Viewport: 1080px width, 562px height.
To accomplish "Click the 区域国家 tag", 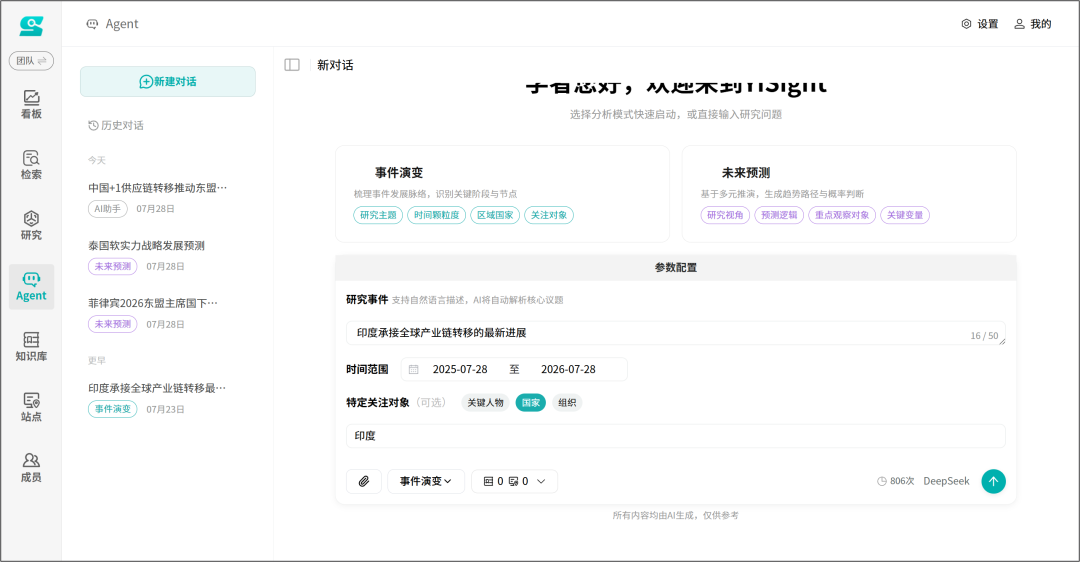I will click(495, 215).
